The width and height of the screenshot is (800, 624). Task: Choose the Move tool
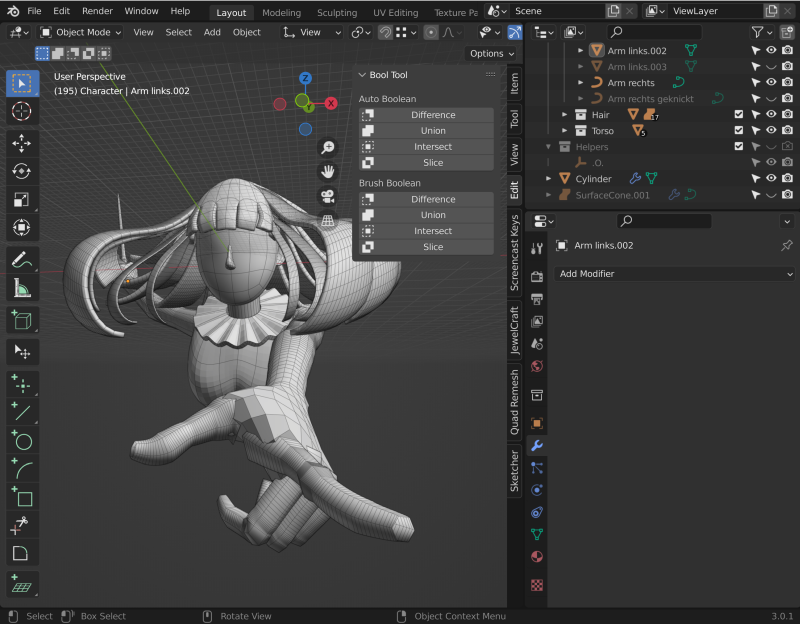point(22,143)
